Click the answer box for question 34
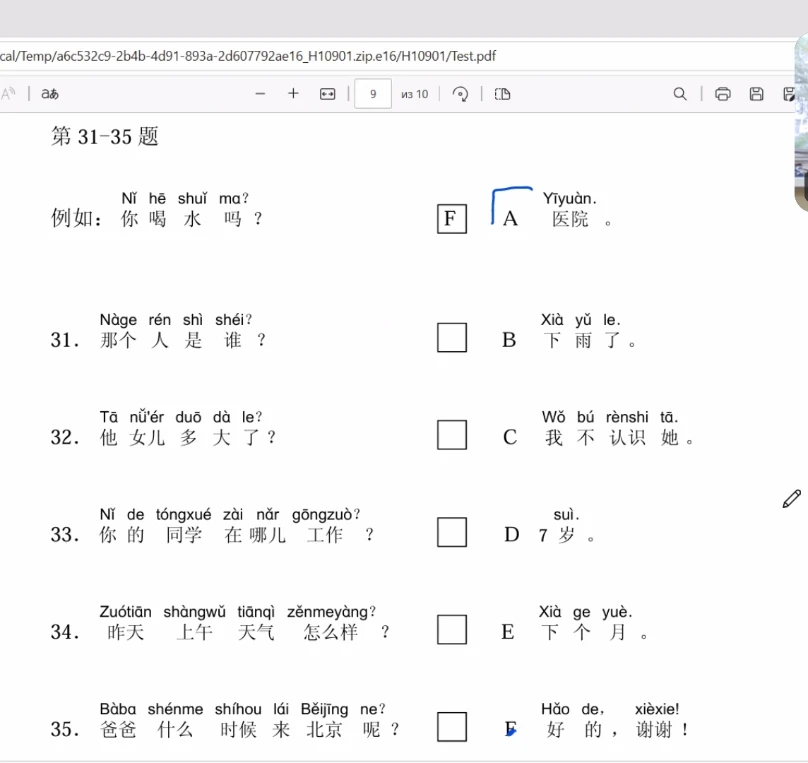This screenshot has width=808, height=763. (x=452, y=630)
